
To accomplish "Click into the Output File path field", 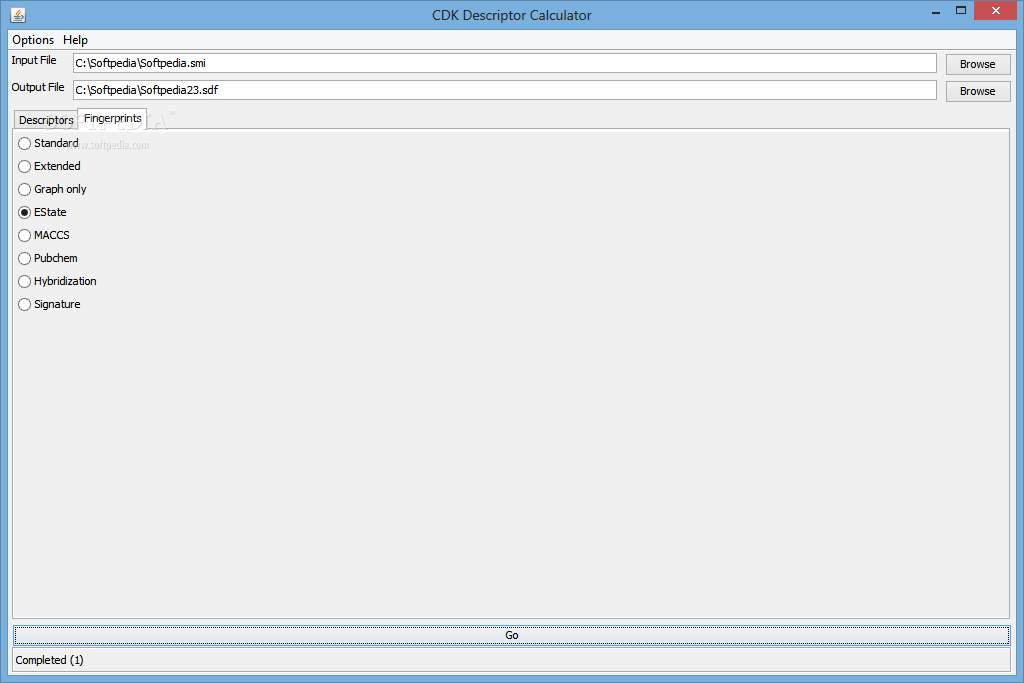I will [504, 90].
